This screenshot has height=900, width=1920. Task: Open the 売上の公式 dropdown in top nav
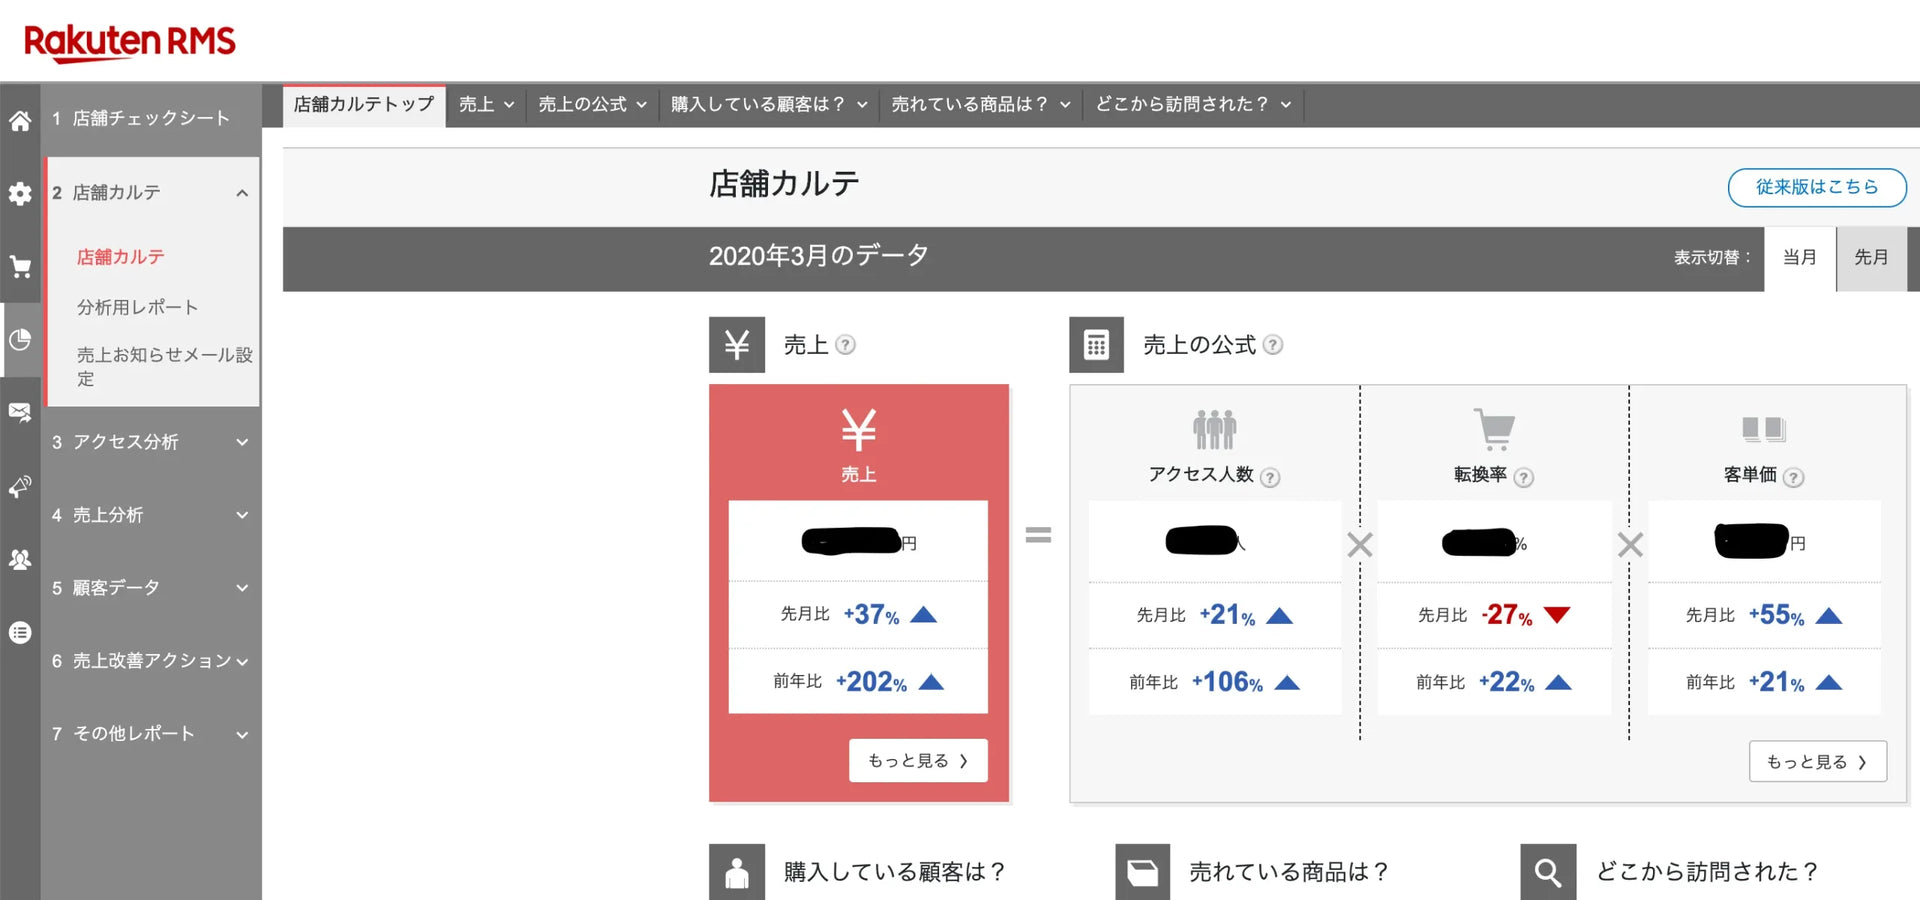[x=592, y=104]
